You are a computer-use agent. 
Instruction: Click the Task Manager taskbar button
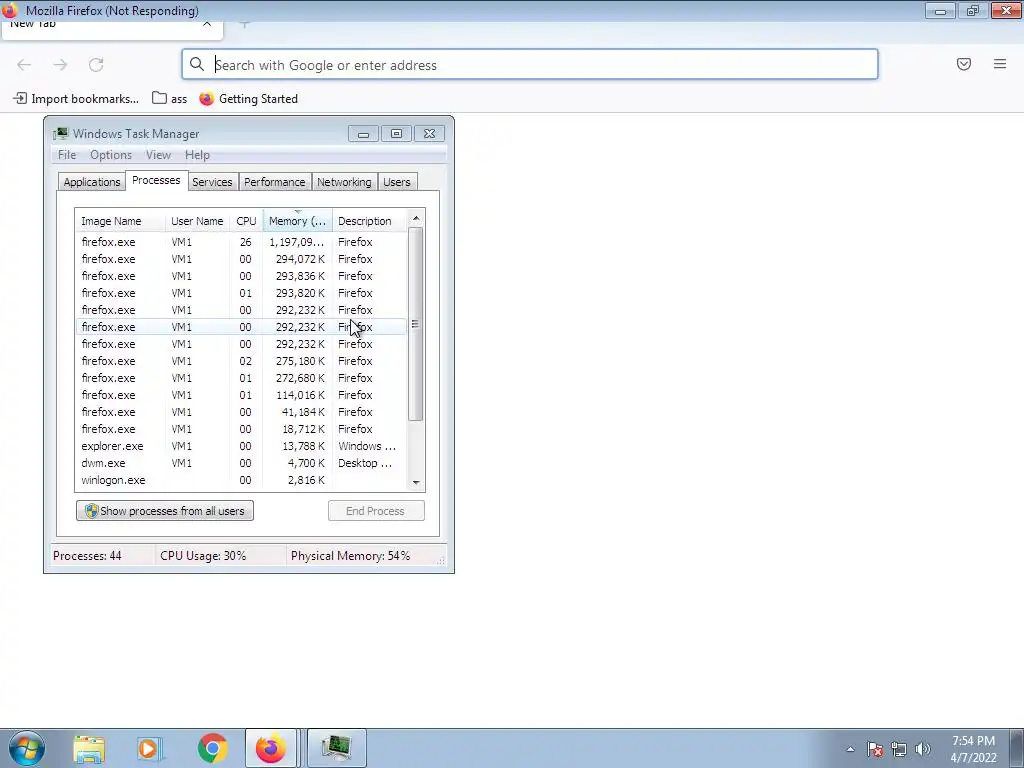point(336,748)
